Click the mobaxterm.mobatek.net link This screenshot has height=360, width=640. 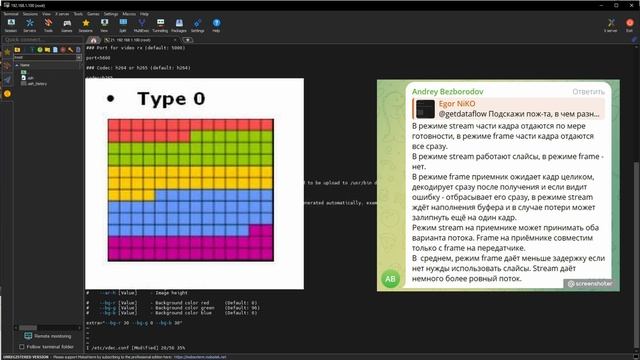[x=200, y=357]
